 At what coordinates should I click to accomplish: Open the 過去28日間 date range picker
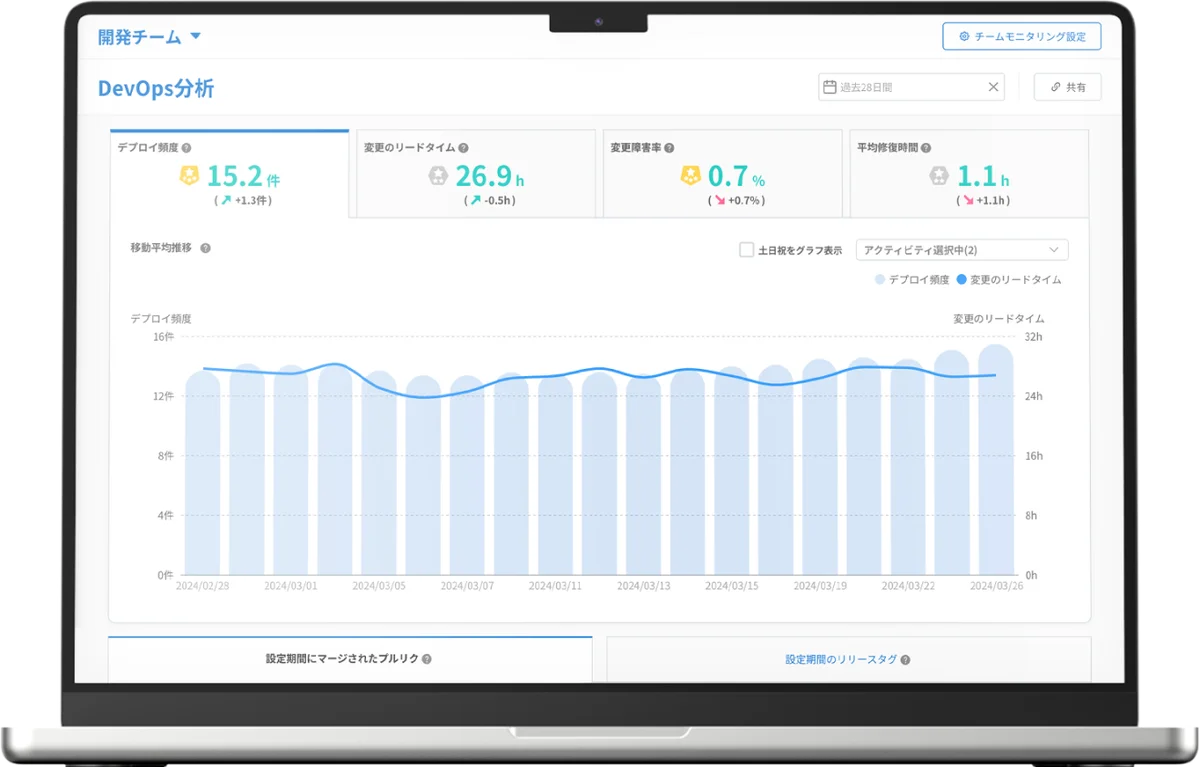905,87
